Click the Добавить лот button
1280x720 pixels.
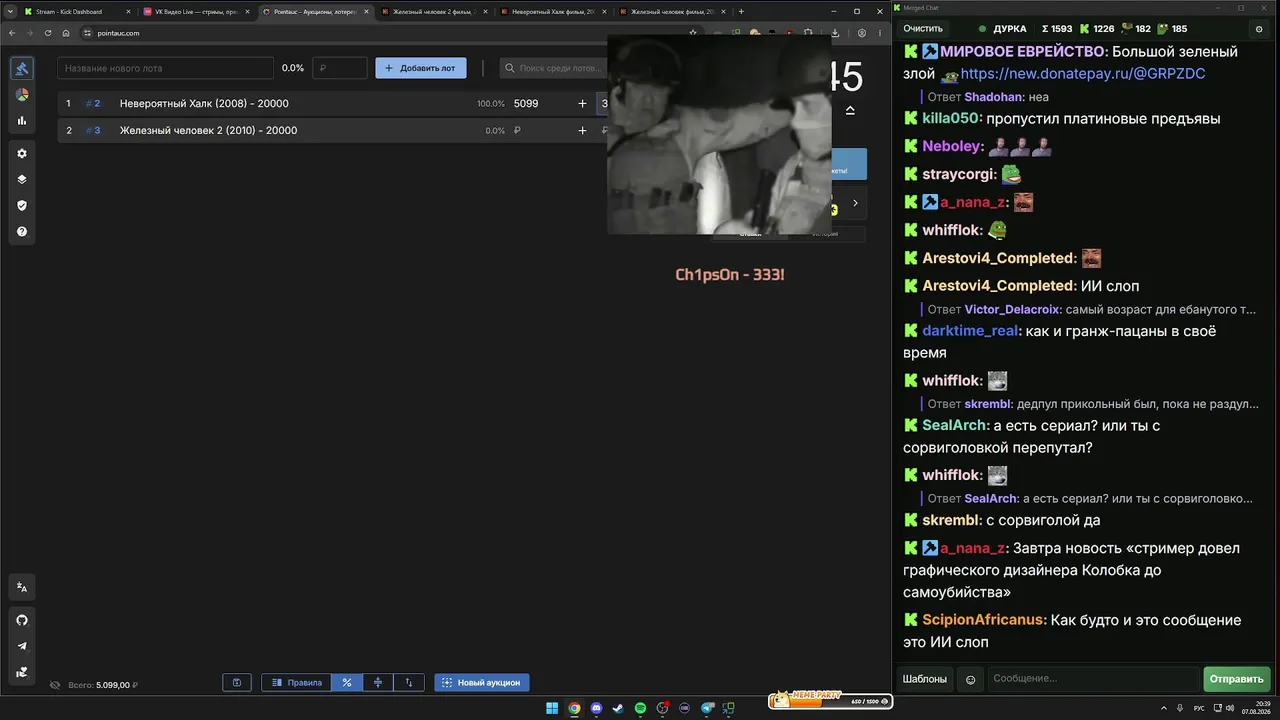pos(421,68)
